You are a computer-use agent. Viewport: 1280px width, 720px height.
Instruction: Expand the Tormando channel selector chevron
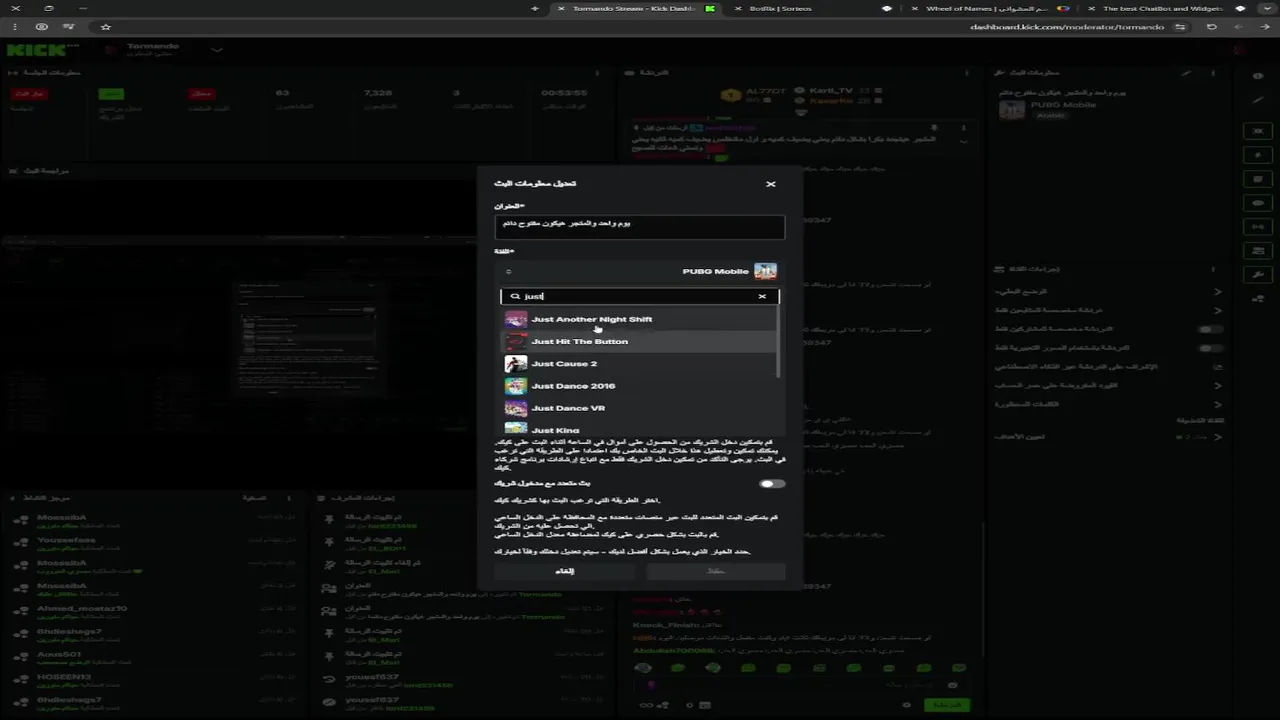click(x=217, y=50)
